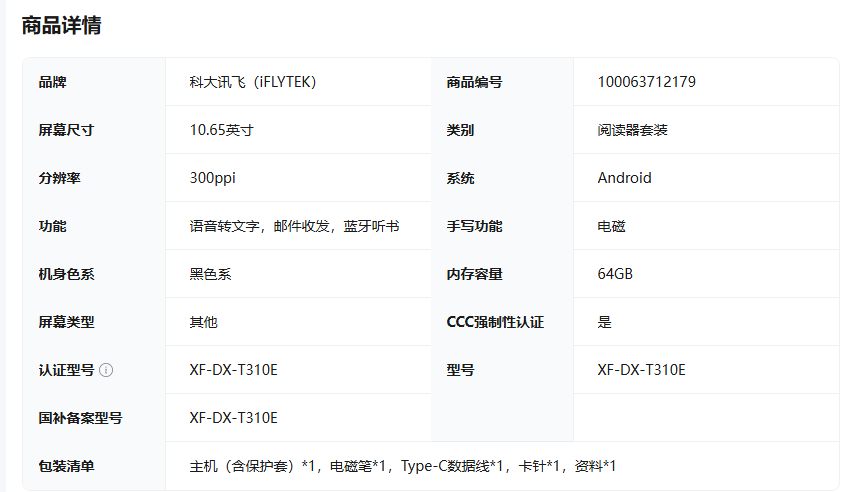Screen dimensions: 853x492
Task: Select XF-DX-T310E beside 型号 label
Action: pyautogui.click(x=641, y=370)
